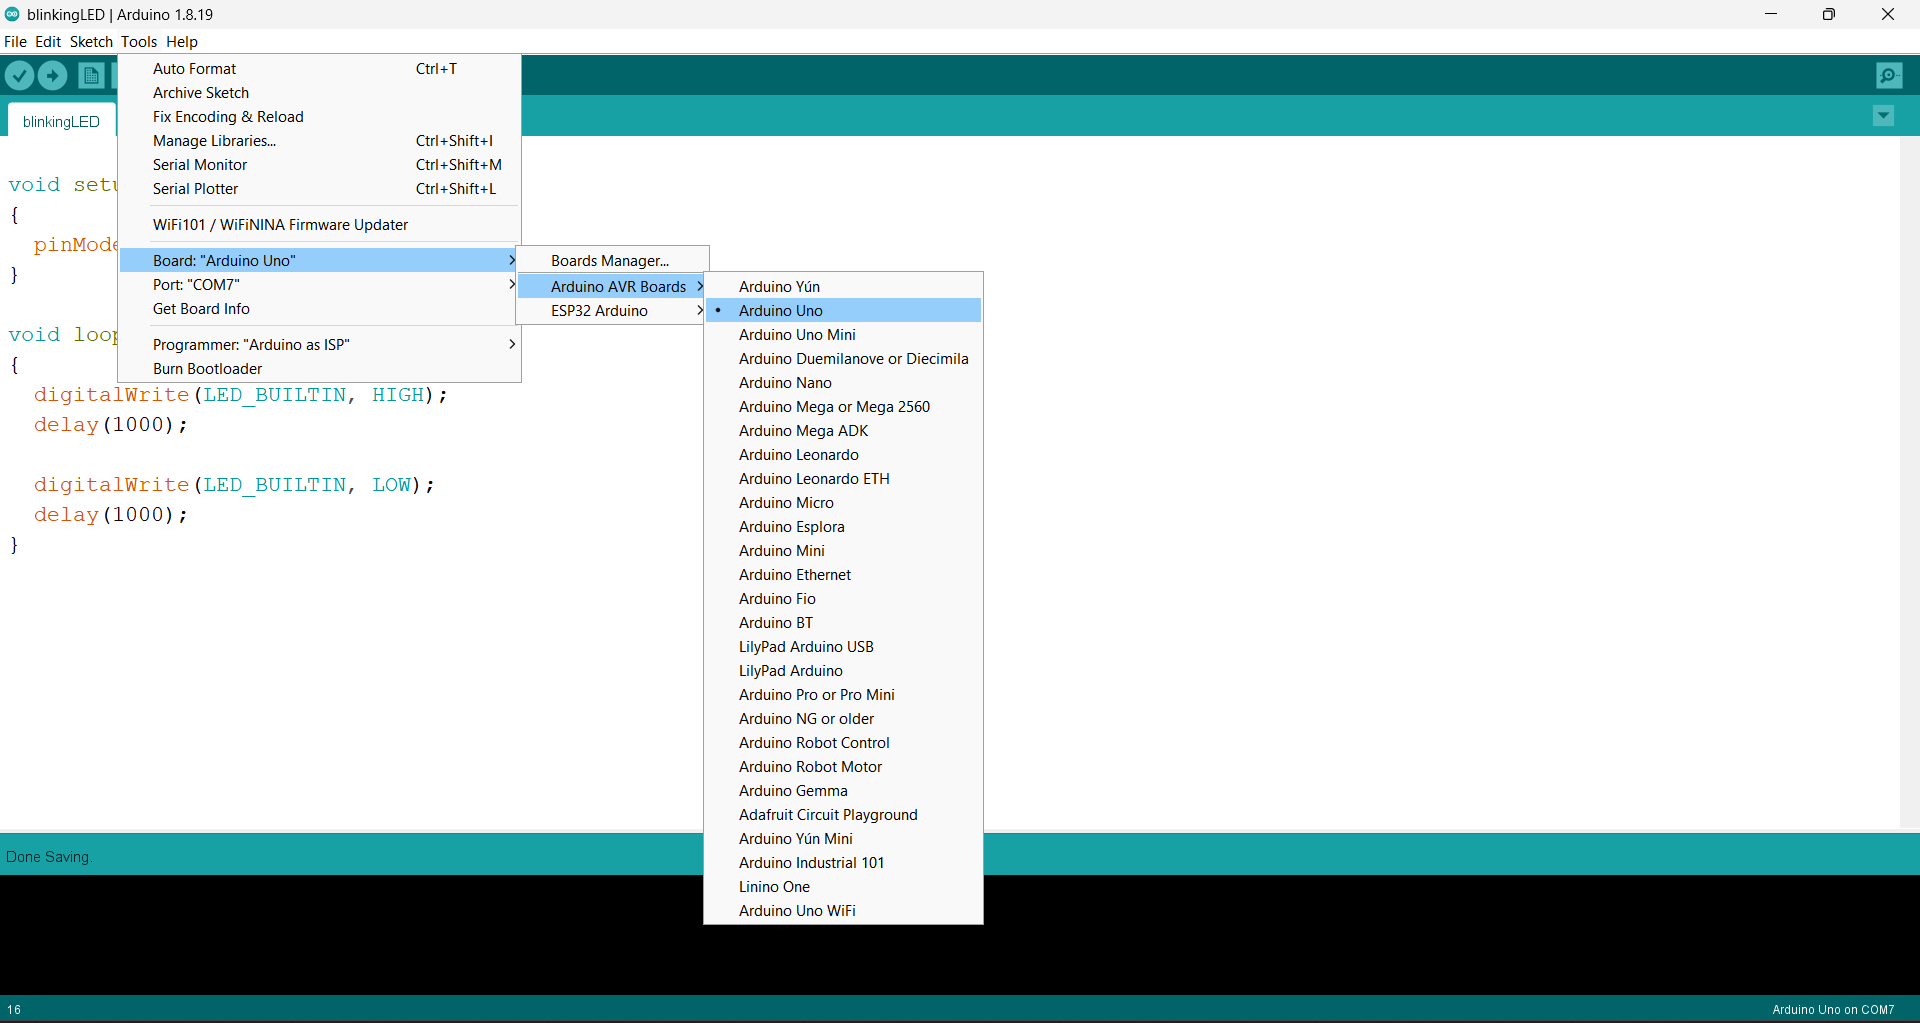Select LilyPad Arduino USB board
The image size is (1920, 1023).
click(843, 647)
